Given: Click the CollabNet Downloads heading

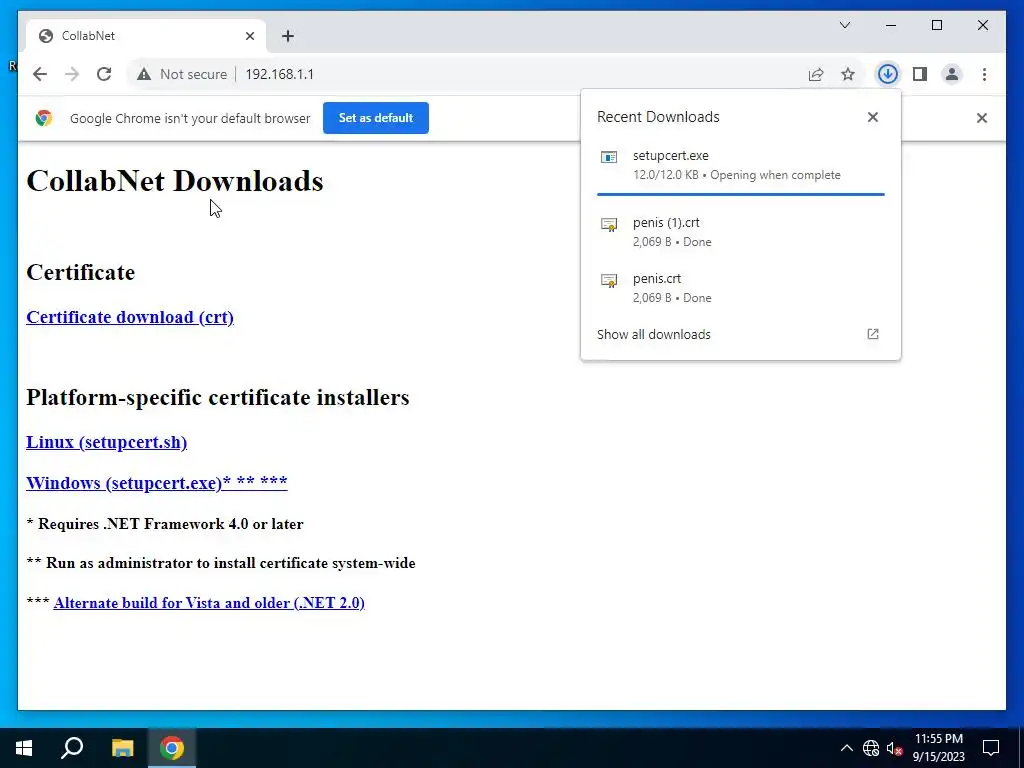Looking at the screenshot, I should point(174,181).
